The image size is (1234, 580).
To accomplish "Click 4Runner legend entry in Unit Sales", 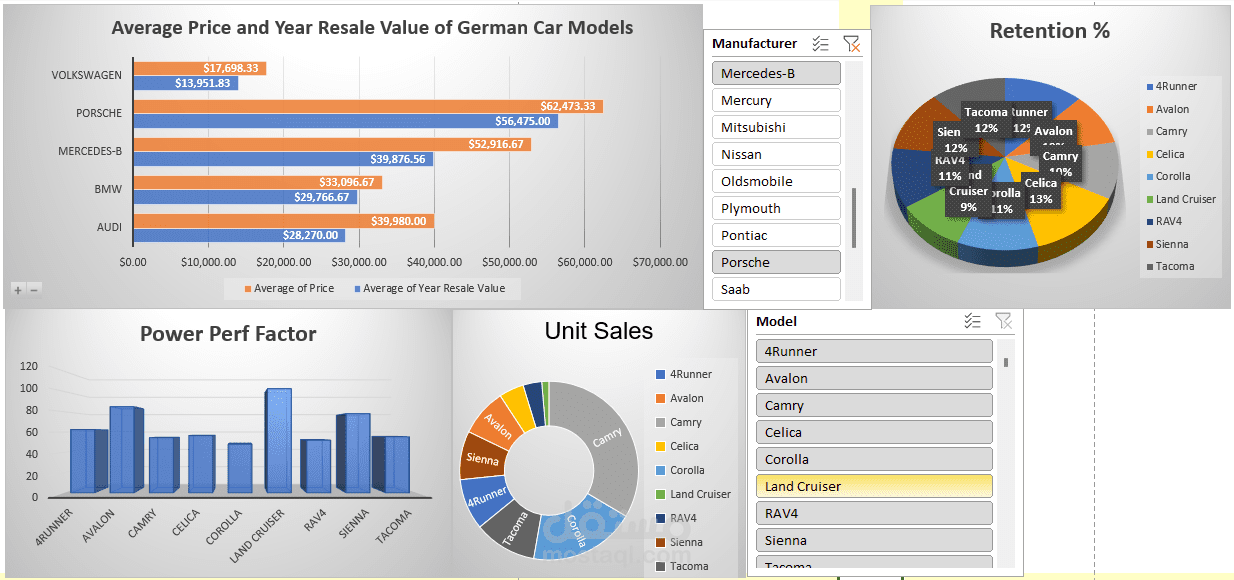I will coord(684,374).
